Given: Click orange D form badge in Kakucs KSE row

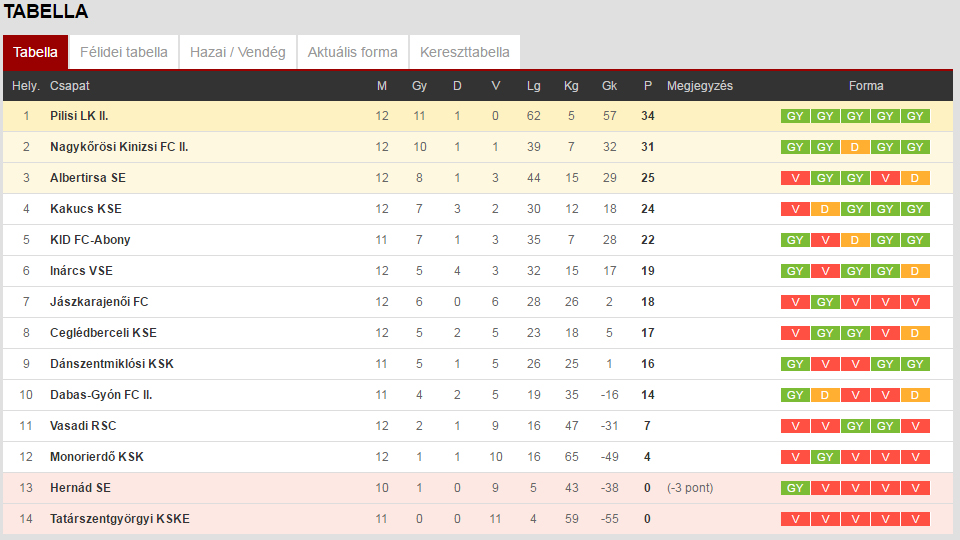Looking at the screenshot, I should point(825,209).
